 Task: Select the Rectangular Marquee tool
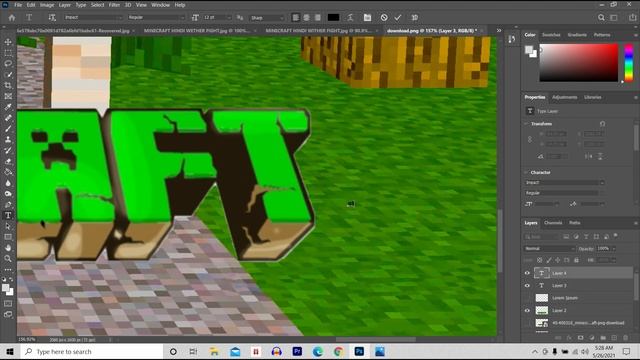[8, 53]
